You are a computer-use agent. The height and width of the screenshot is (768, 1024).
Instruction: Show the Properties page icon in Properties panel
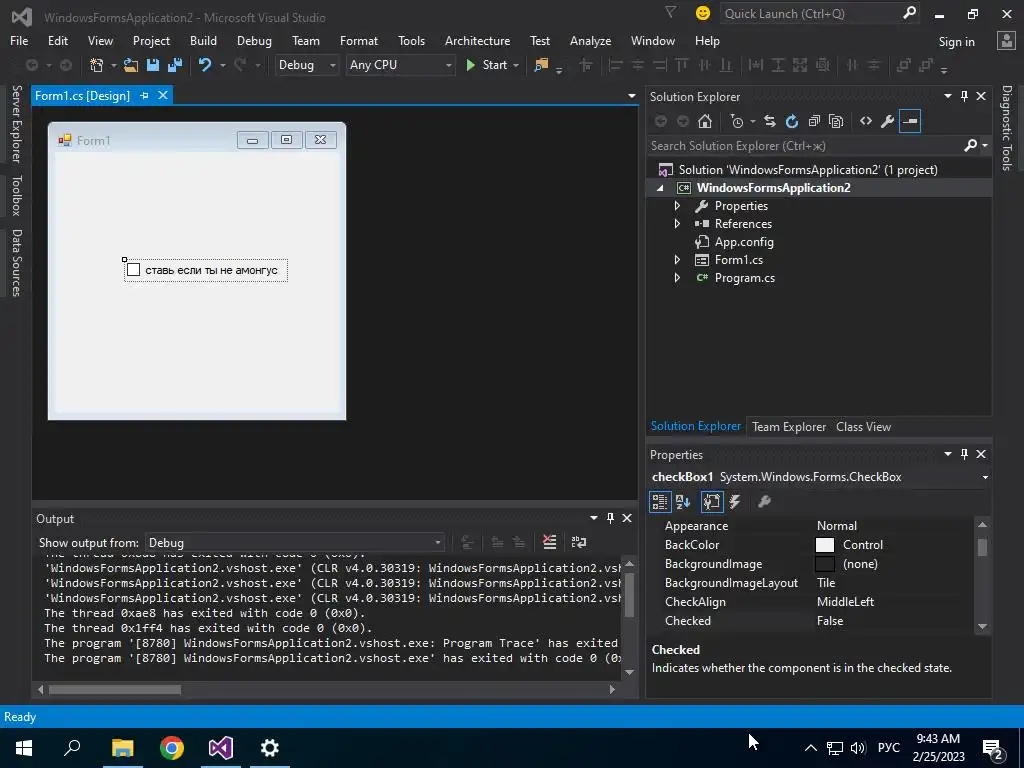pos(711,502)
